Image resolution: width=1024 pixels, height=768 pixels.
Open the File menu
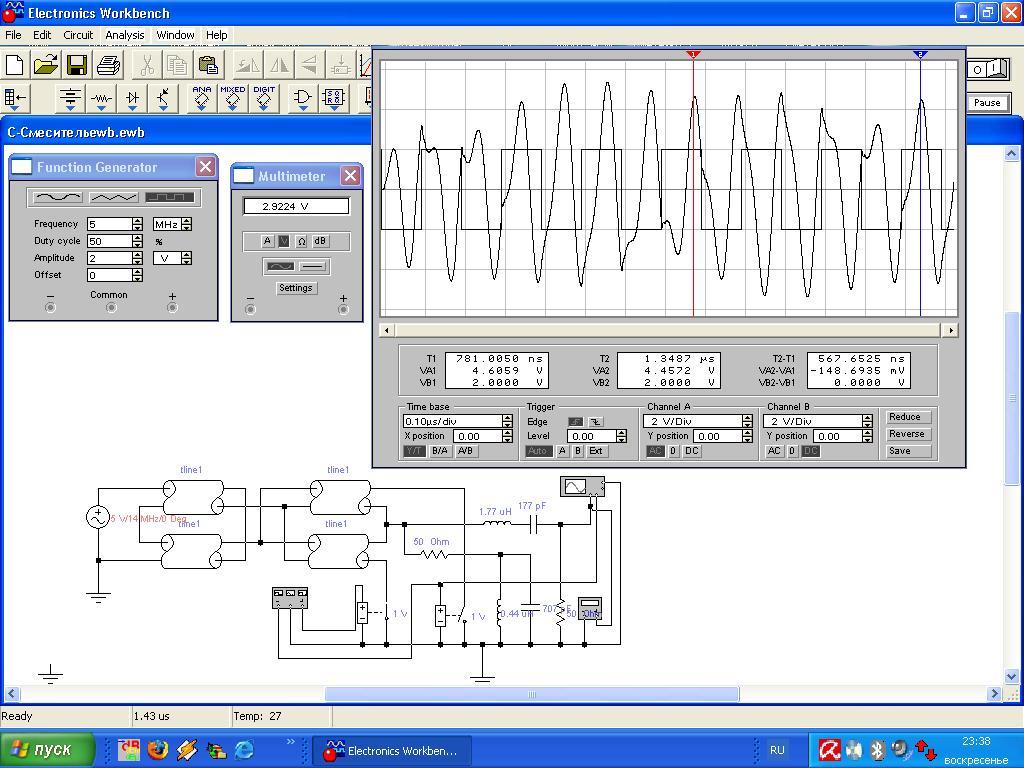click(x=13, y=35)
